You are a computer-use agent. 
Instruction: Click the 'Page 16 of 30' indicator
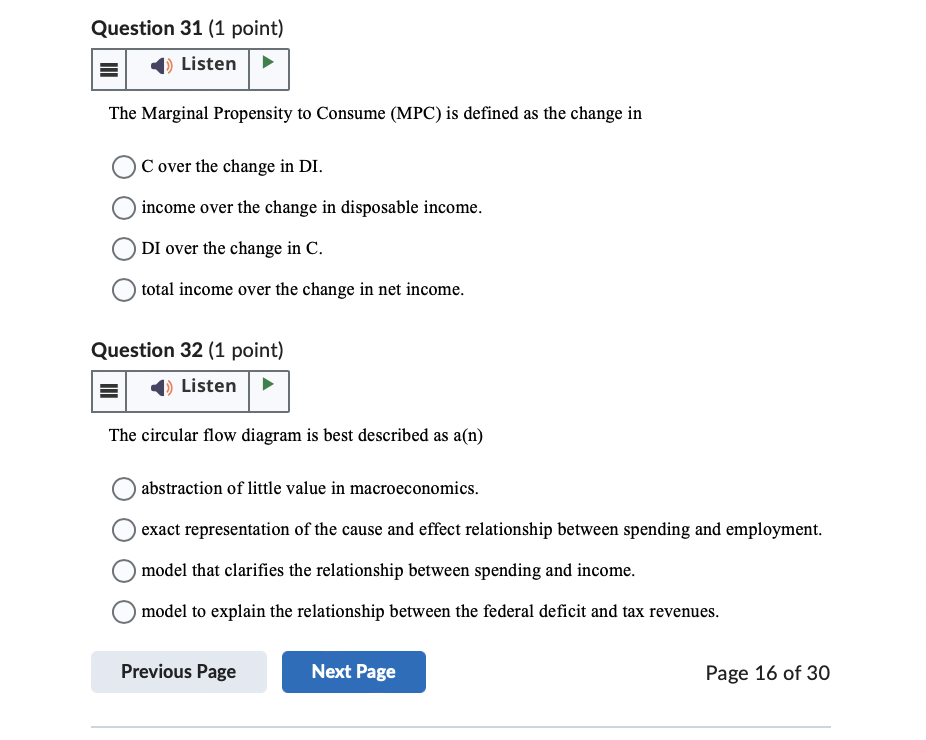767,673
